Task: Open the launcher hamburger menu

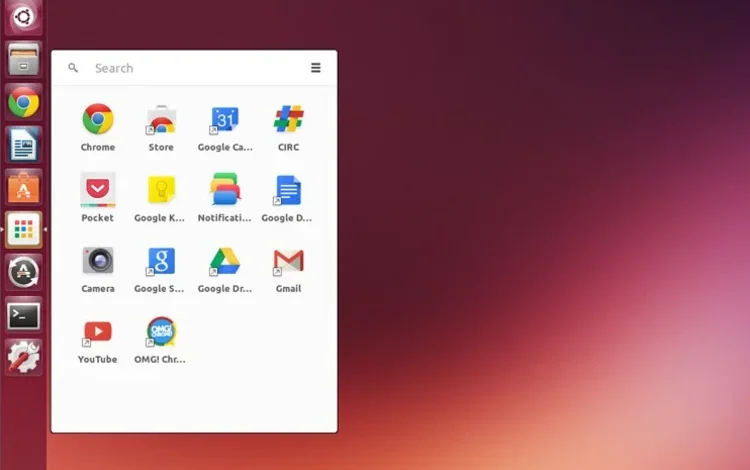Action: pyautogui.click(x=316, y=67)
